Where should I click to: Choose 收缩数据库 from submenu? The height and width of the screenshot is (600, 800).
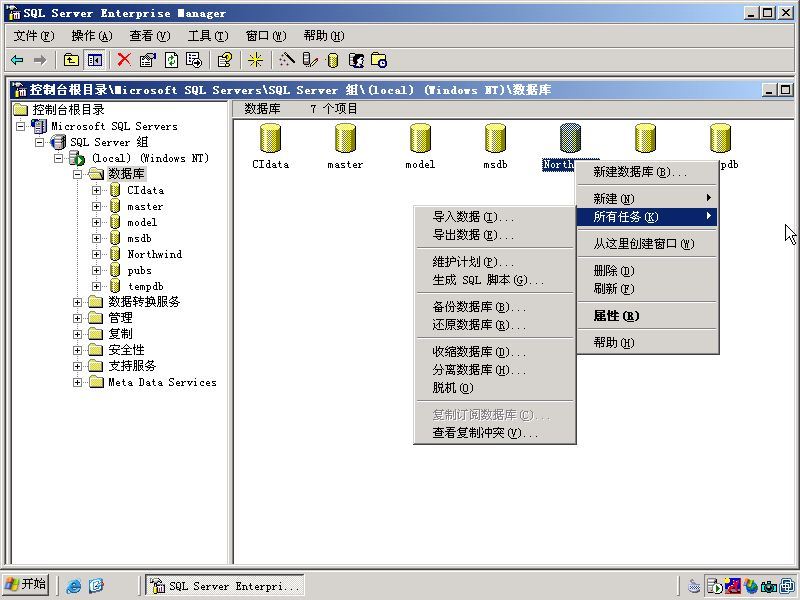click(495, 352)
